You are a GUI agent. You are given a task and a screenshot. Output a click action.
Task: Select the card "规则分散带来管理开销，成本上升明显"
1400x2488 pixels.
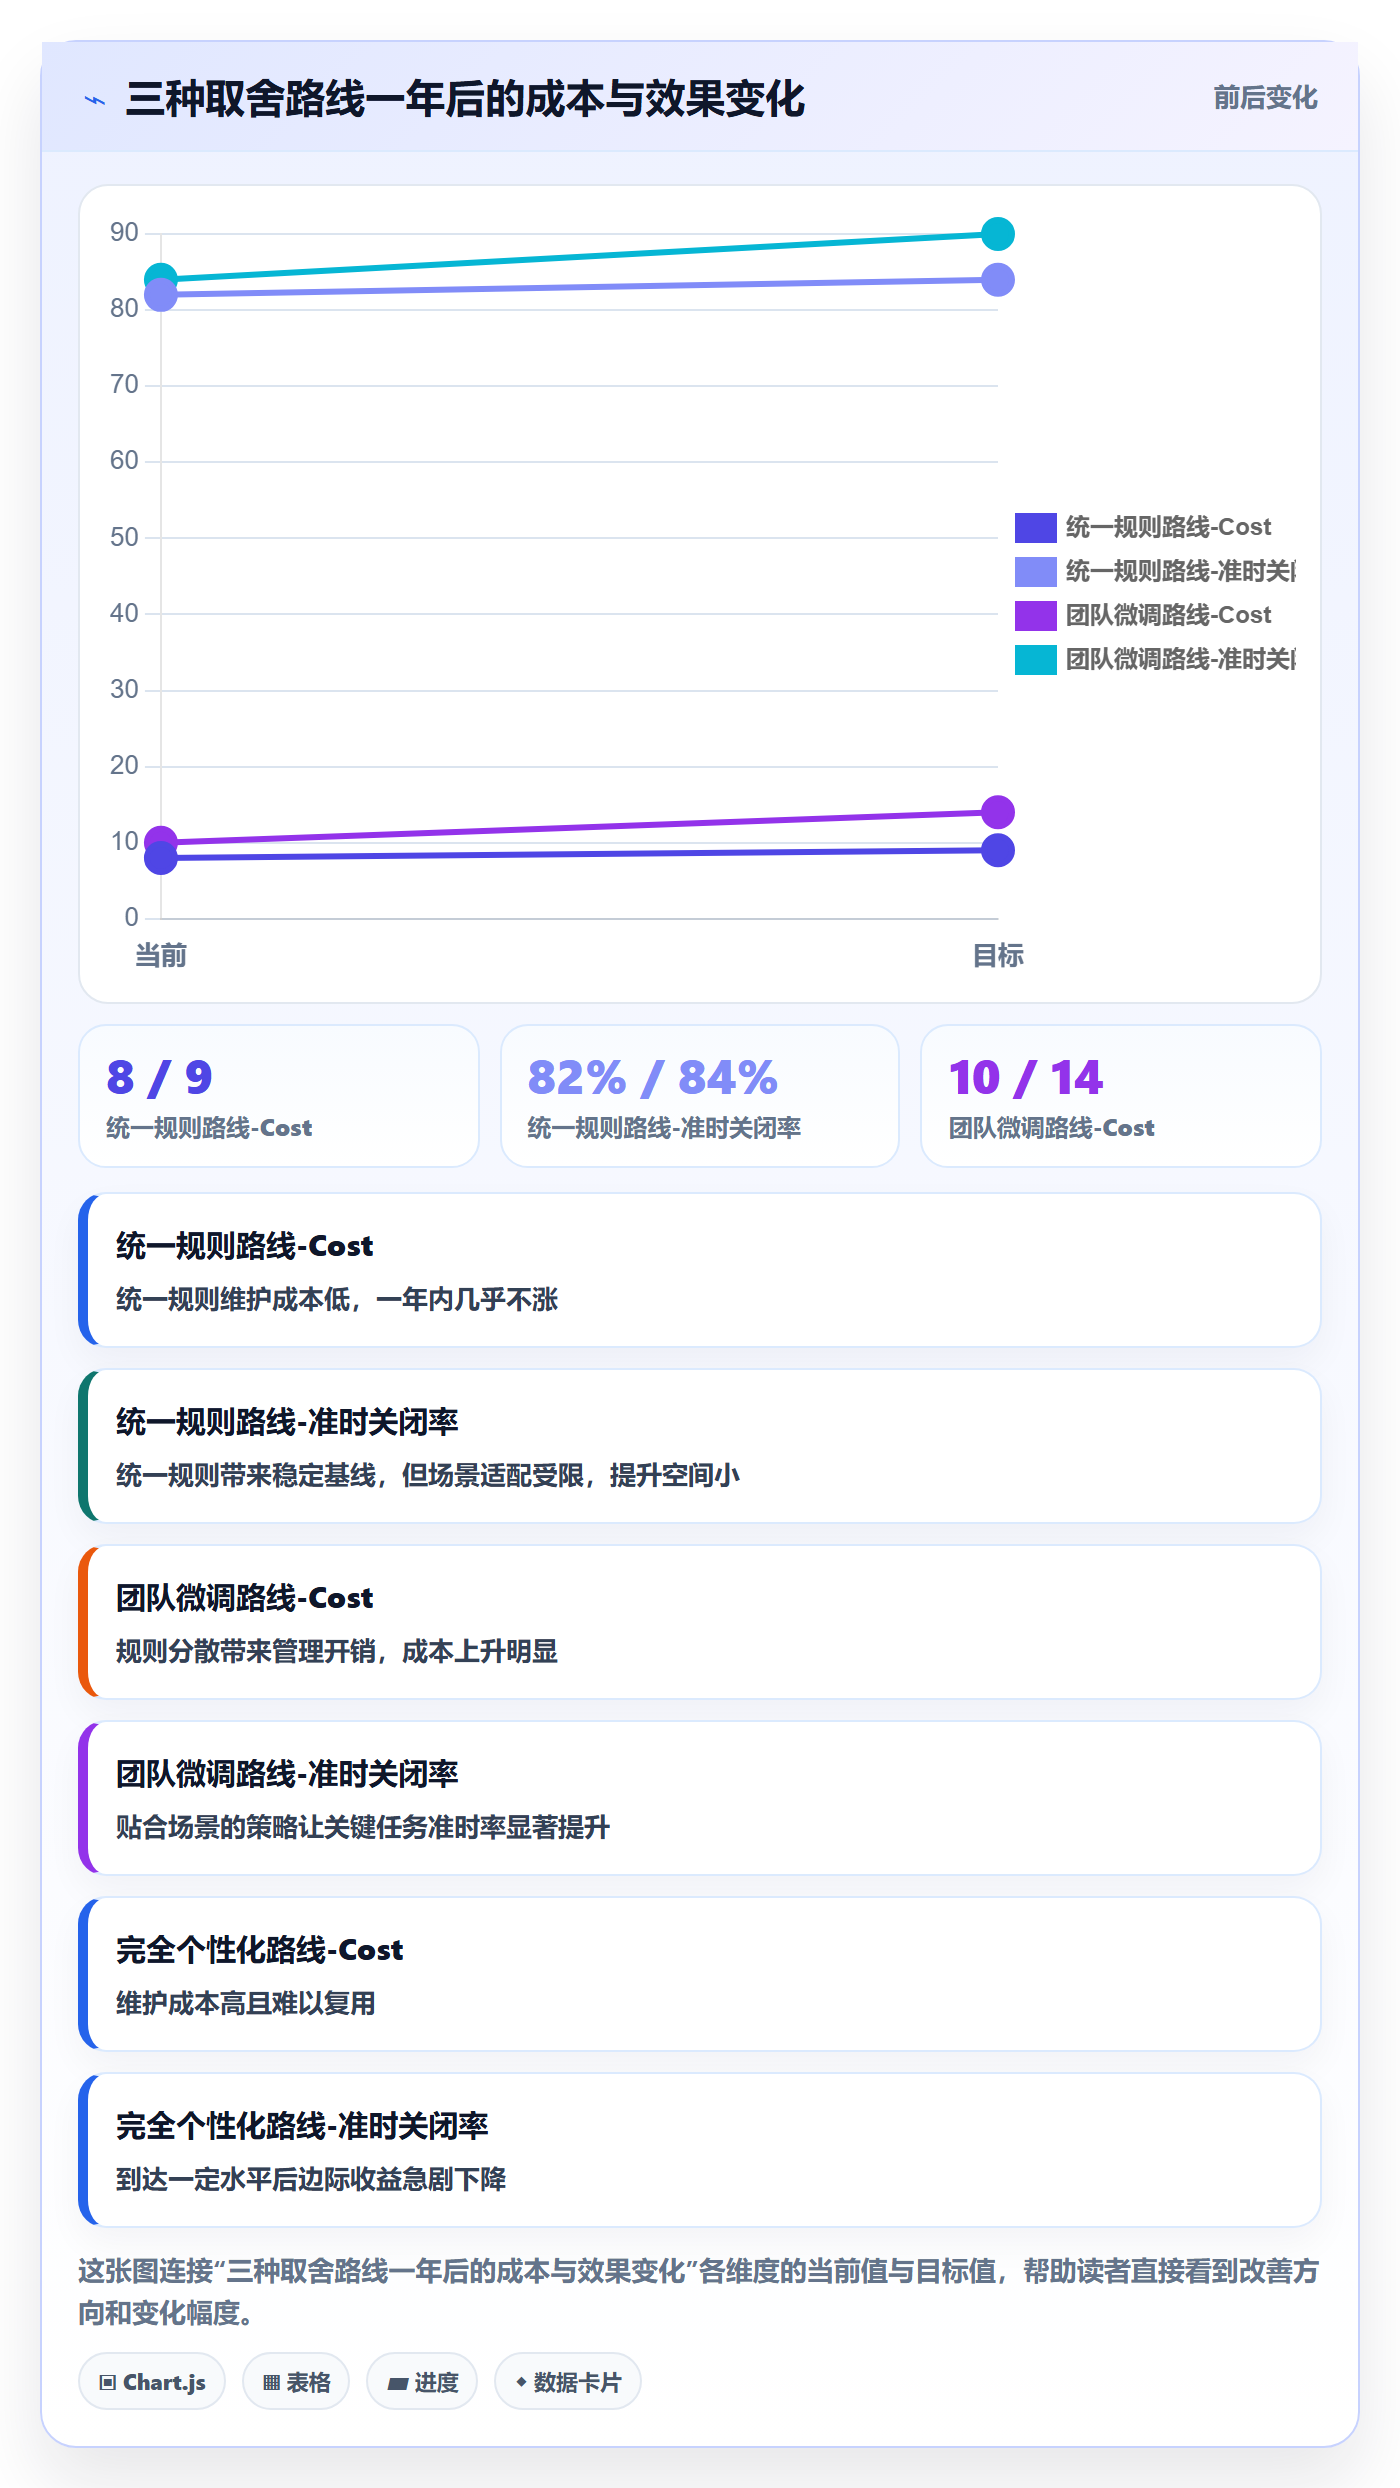700,1622
